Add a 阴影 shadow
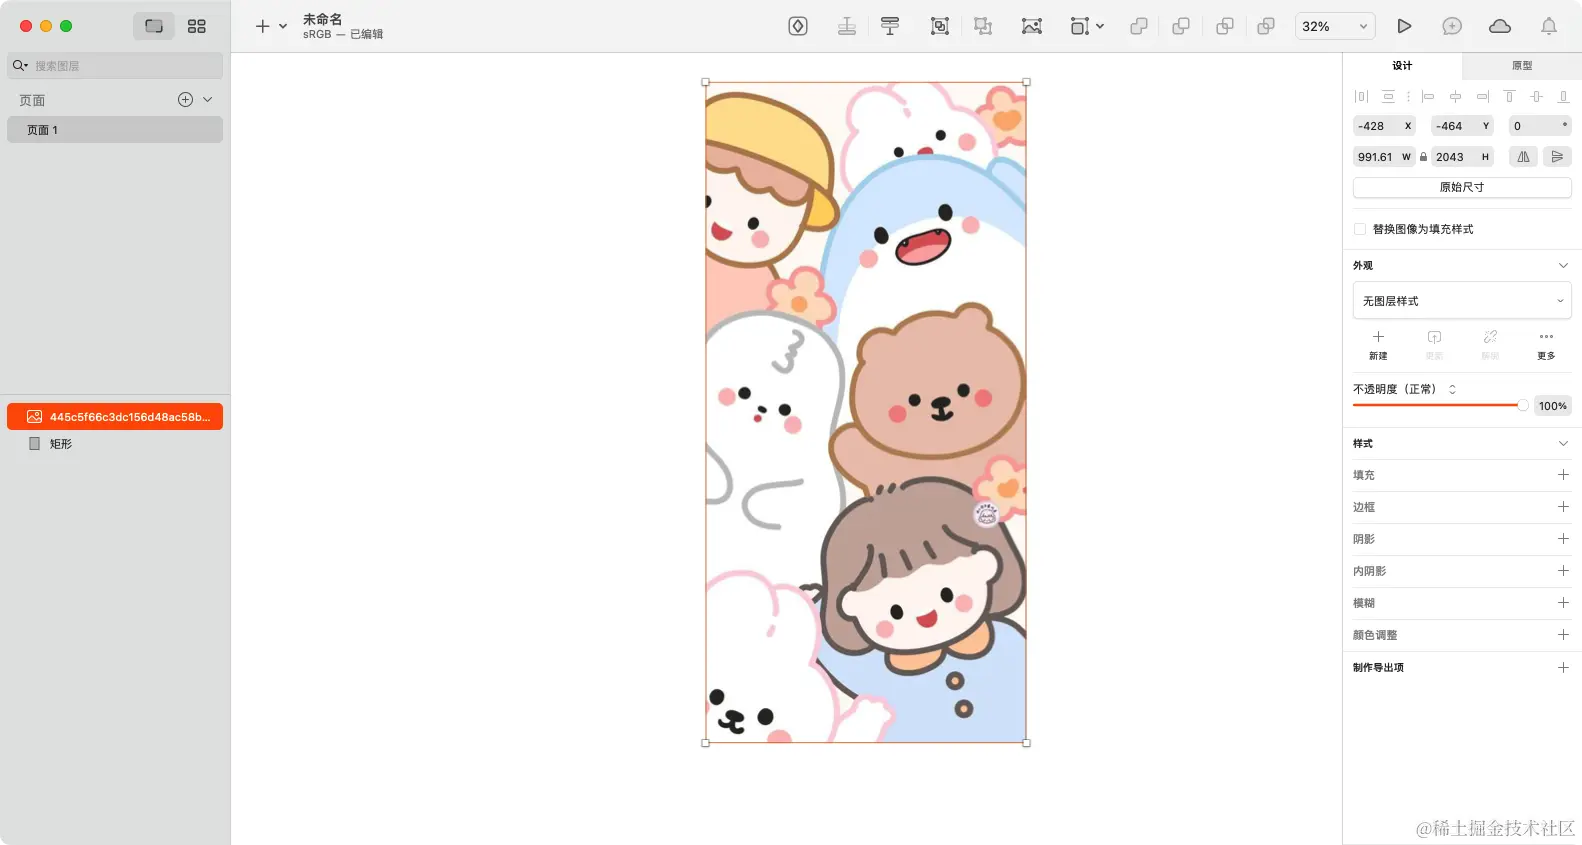 (1563, 539)
